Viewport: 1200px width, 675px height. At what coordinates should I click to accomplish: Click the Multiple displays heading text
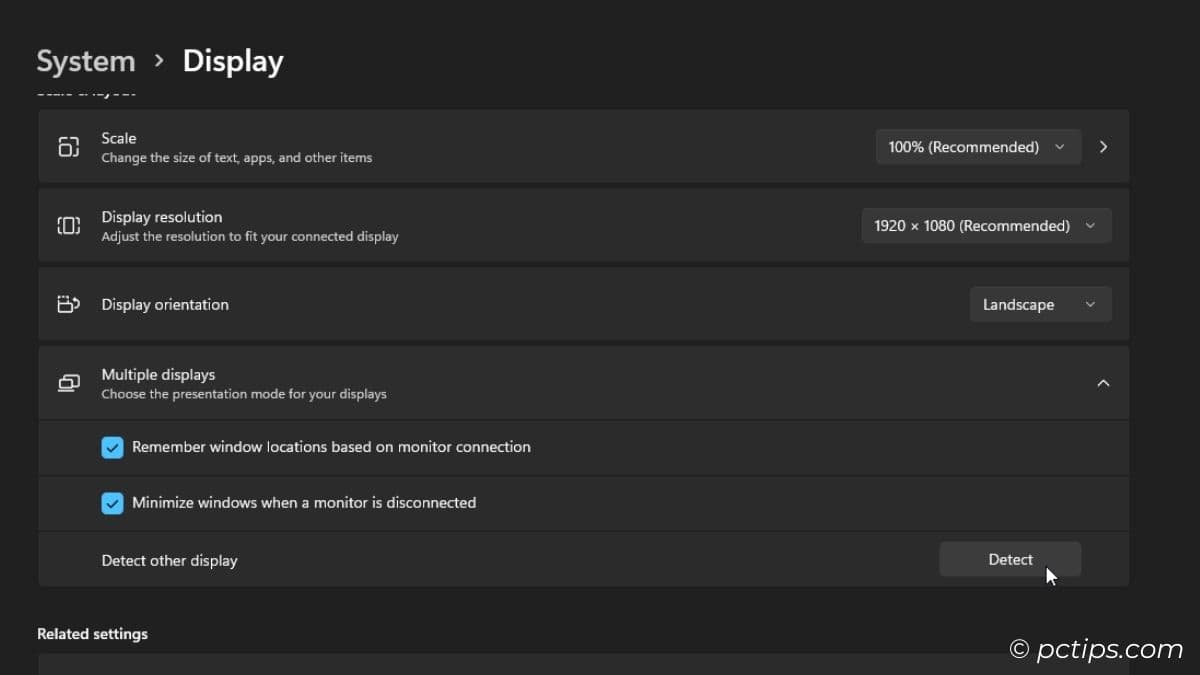(x=158, y=374)
